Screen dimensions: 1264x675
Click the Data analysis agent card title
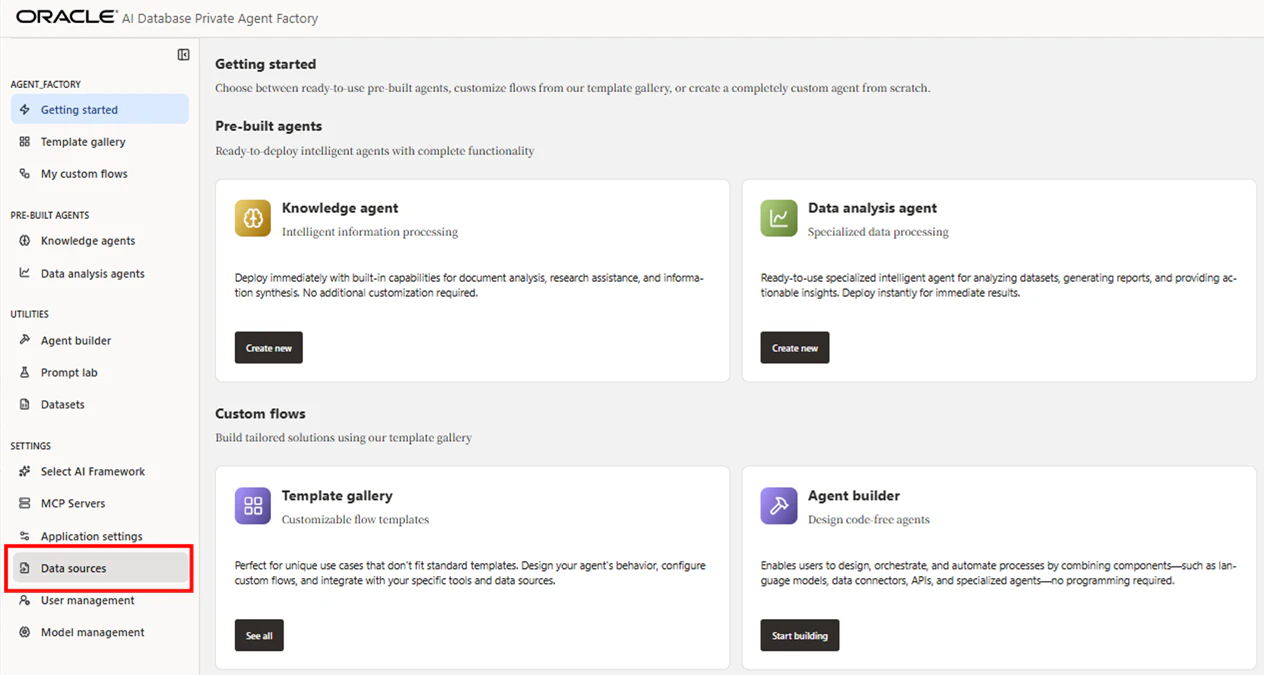(872, 208)
